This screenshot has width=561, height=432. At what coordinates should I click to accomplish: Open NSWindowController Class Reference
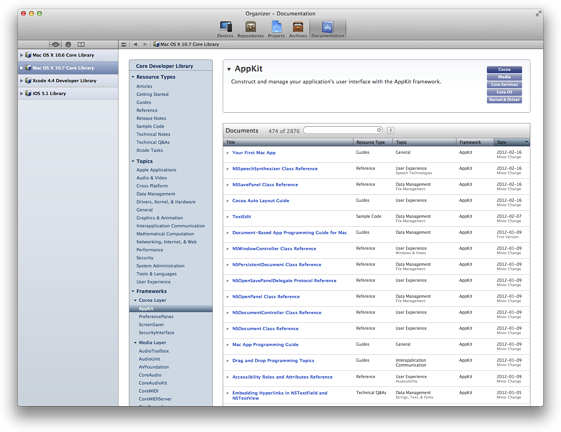pyautogui.click(x=274, y=249)
